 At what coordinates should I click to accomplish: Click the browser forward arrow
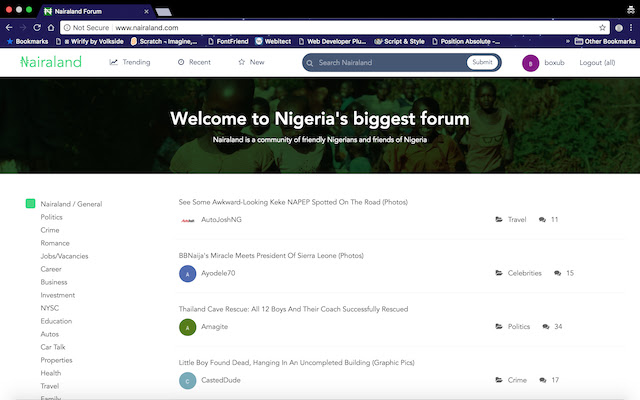tap(23, 27)
